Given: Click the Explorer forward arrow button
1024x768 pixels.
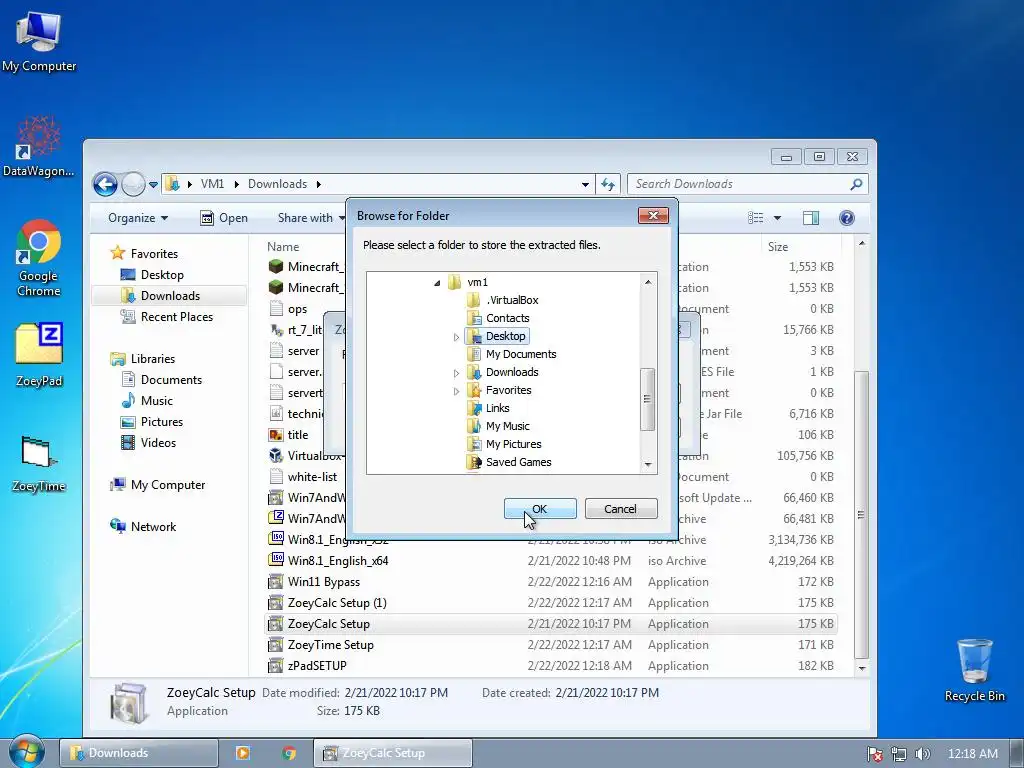Looking at the screenshot, I should coord(133,184).
